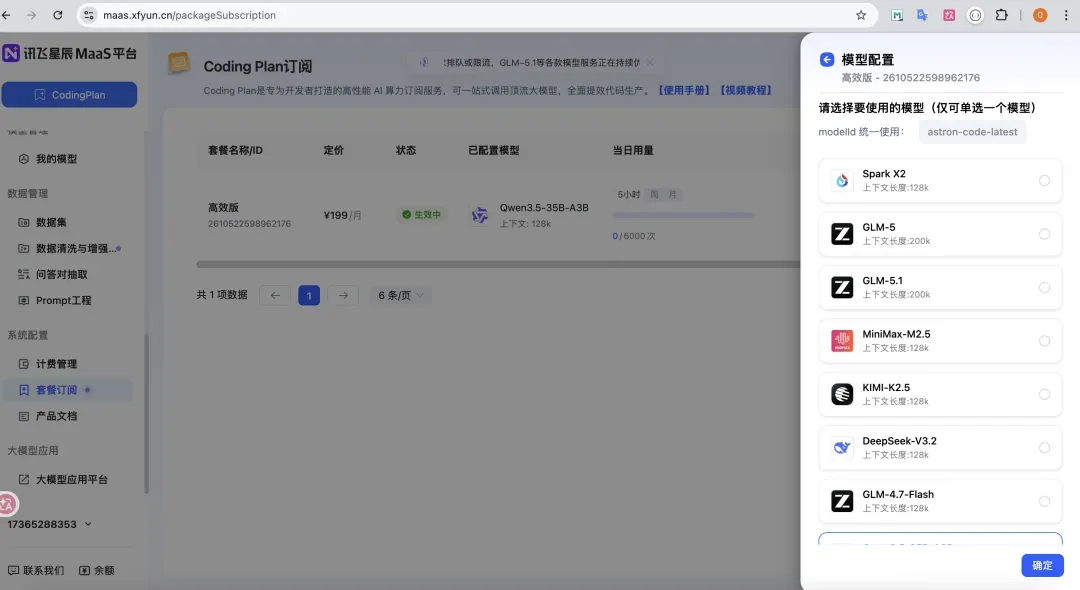The height and width of the screenshot is (590, 1080).
Task: Select the GLM-5 radio button
Action: pyautogui.click(x=1044, y=234)
